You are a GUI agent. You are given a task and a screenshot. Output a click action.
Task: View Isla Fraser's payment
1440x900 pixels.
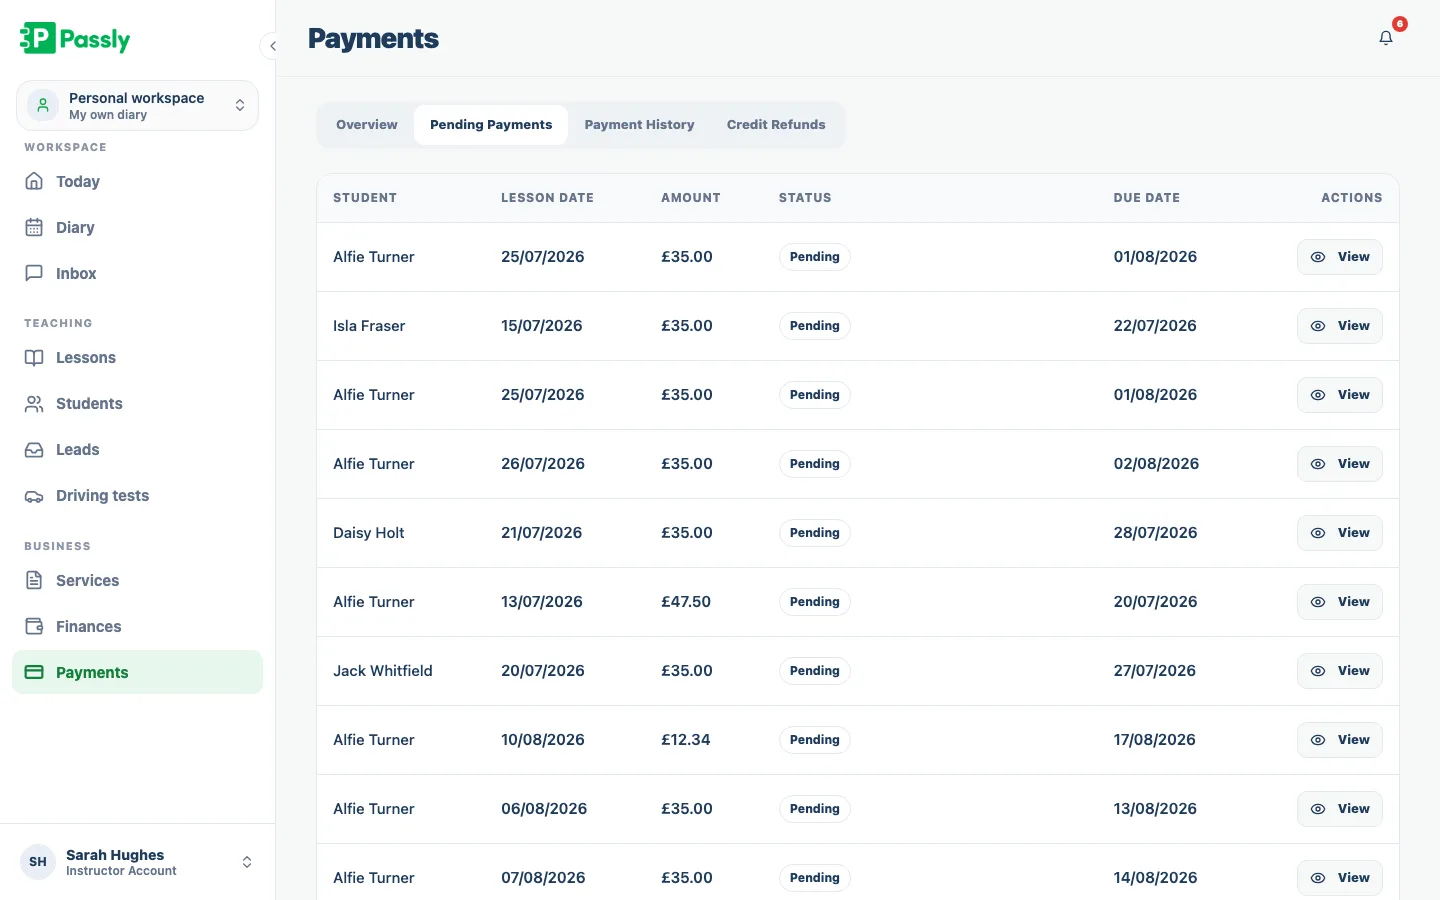[1340, 326]
